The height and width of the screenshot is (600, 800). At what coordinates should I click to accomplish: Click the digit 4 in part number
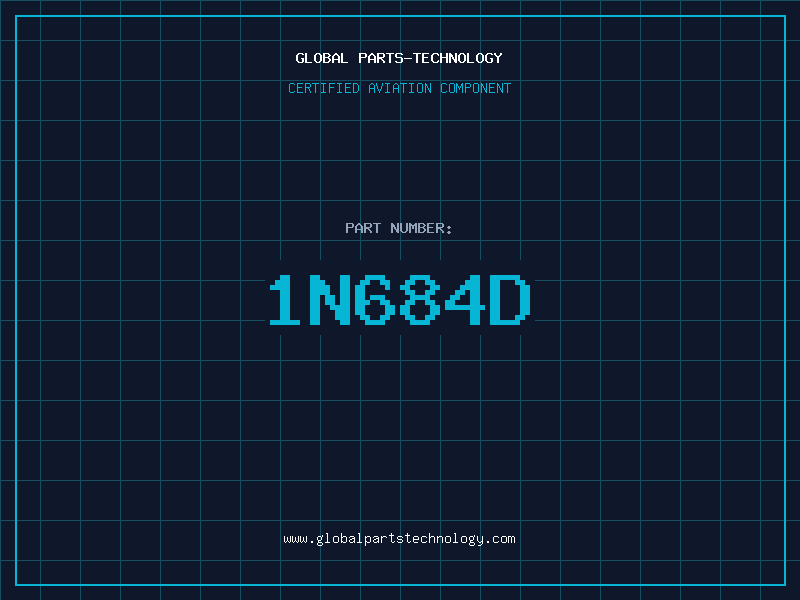point(464,299)
